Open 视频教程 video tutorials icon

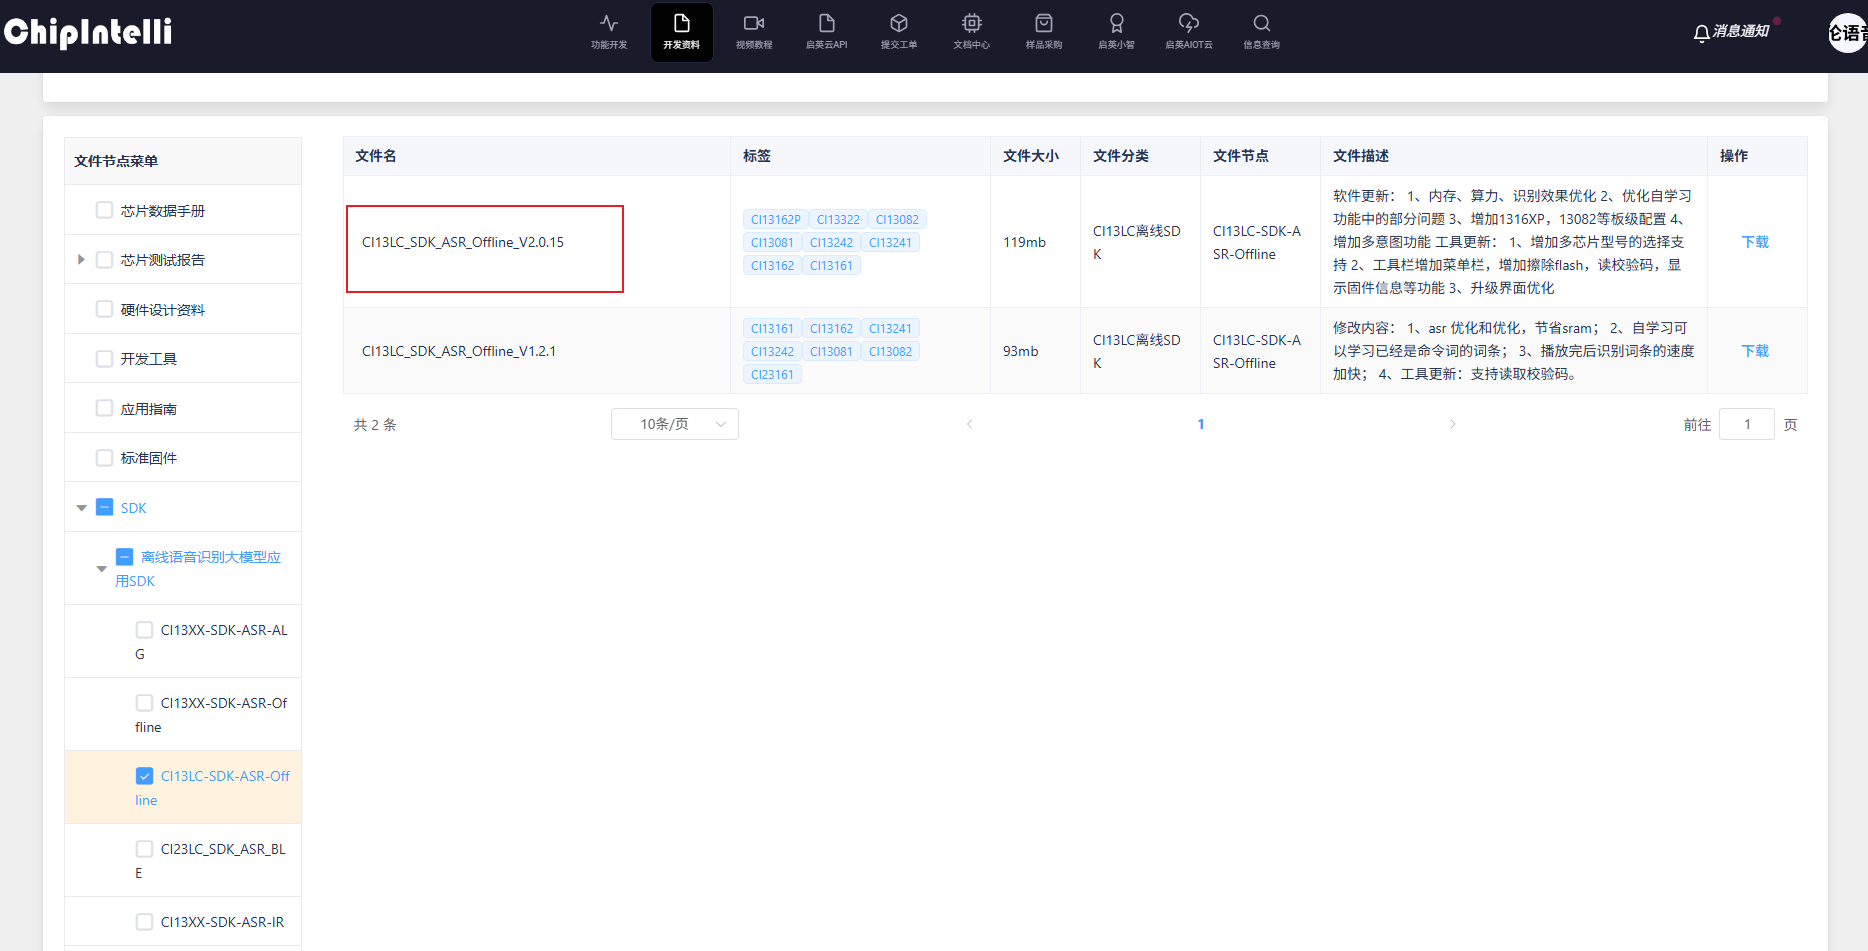click(x=754, y=31)
